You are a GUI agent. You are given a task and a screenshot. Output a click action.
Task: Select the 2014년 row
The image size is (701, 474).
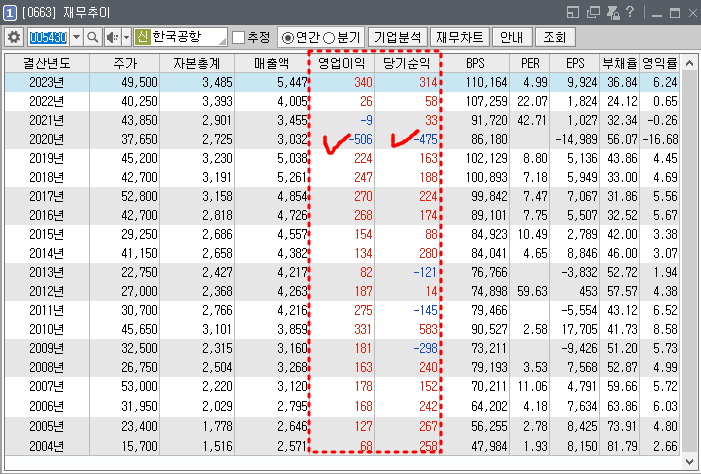(342, 254)
